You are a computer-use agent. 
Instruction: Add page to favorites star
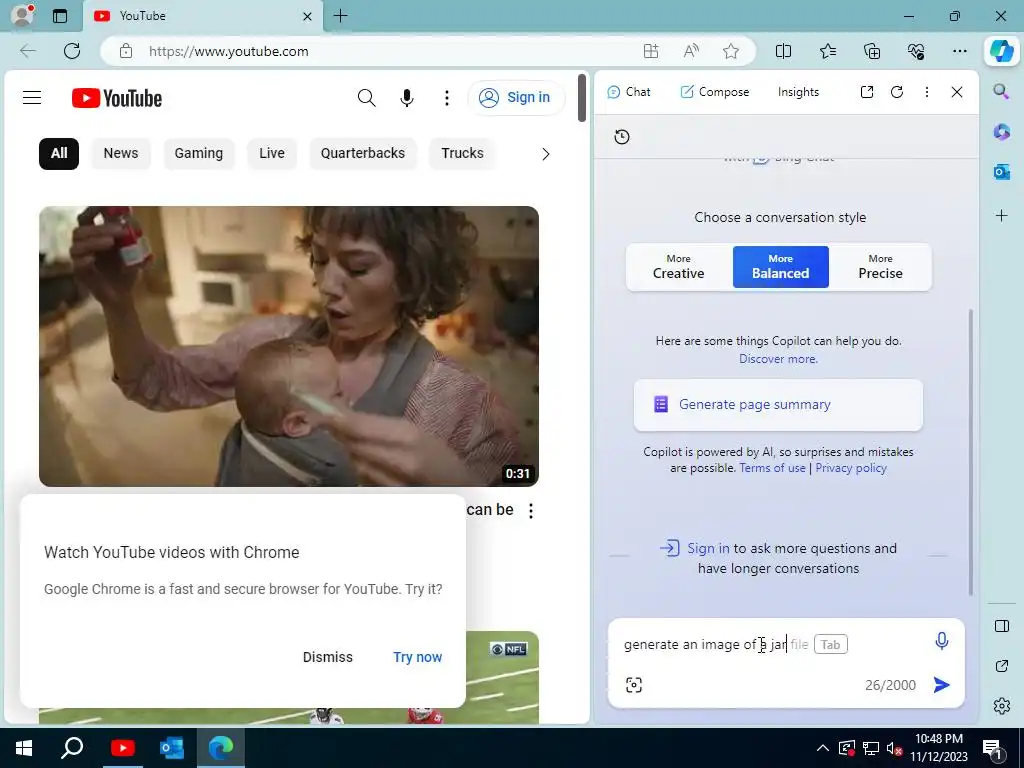[x=731, y=52]
